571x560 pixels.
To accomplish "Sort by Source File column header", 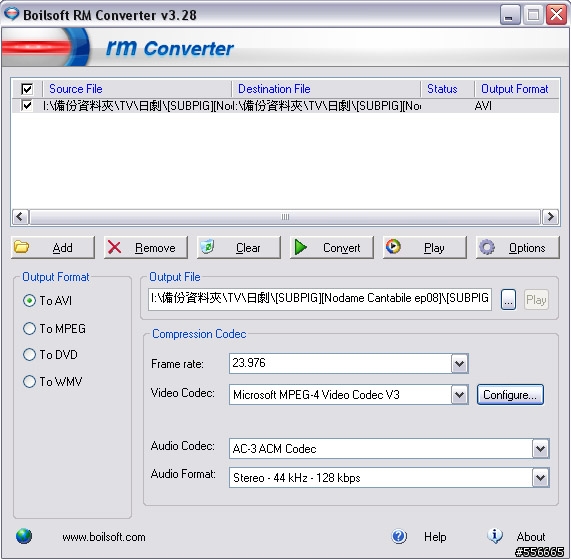I will [x=137, y=89].
